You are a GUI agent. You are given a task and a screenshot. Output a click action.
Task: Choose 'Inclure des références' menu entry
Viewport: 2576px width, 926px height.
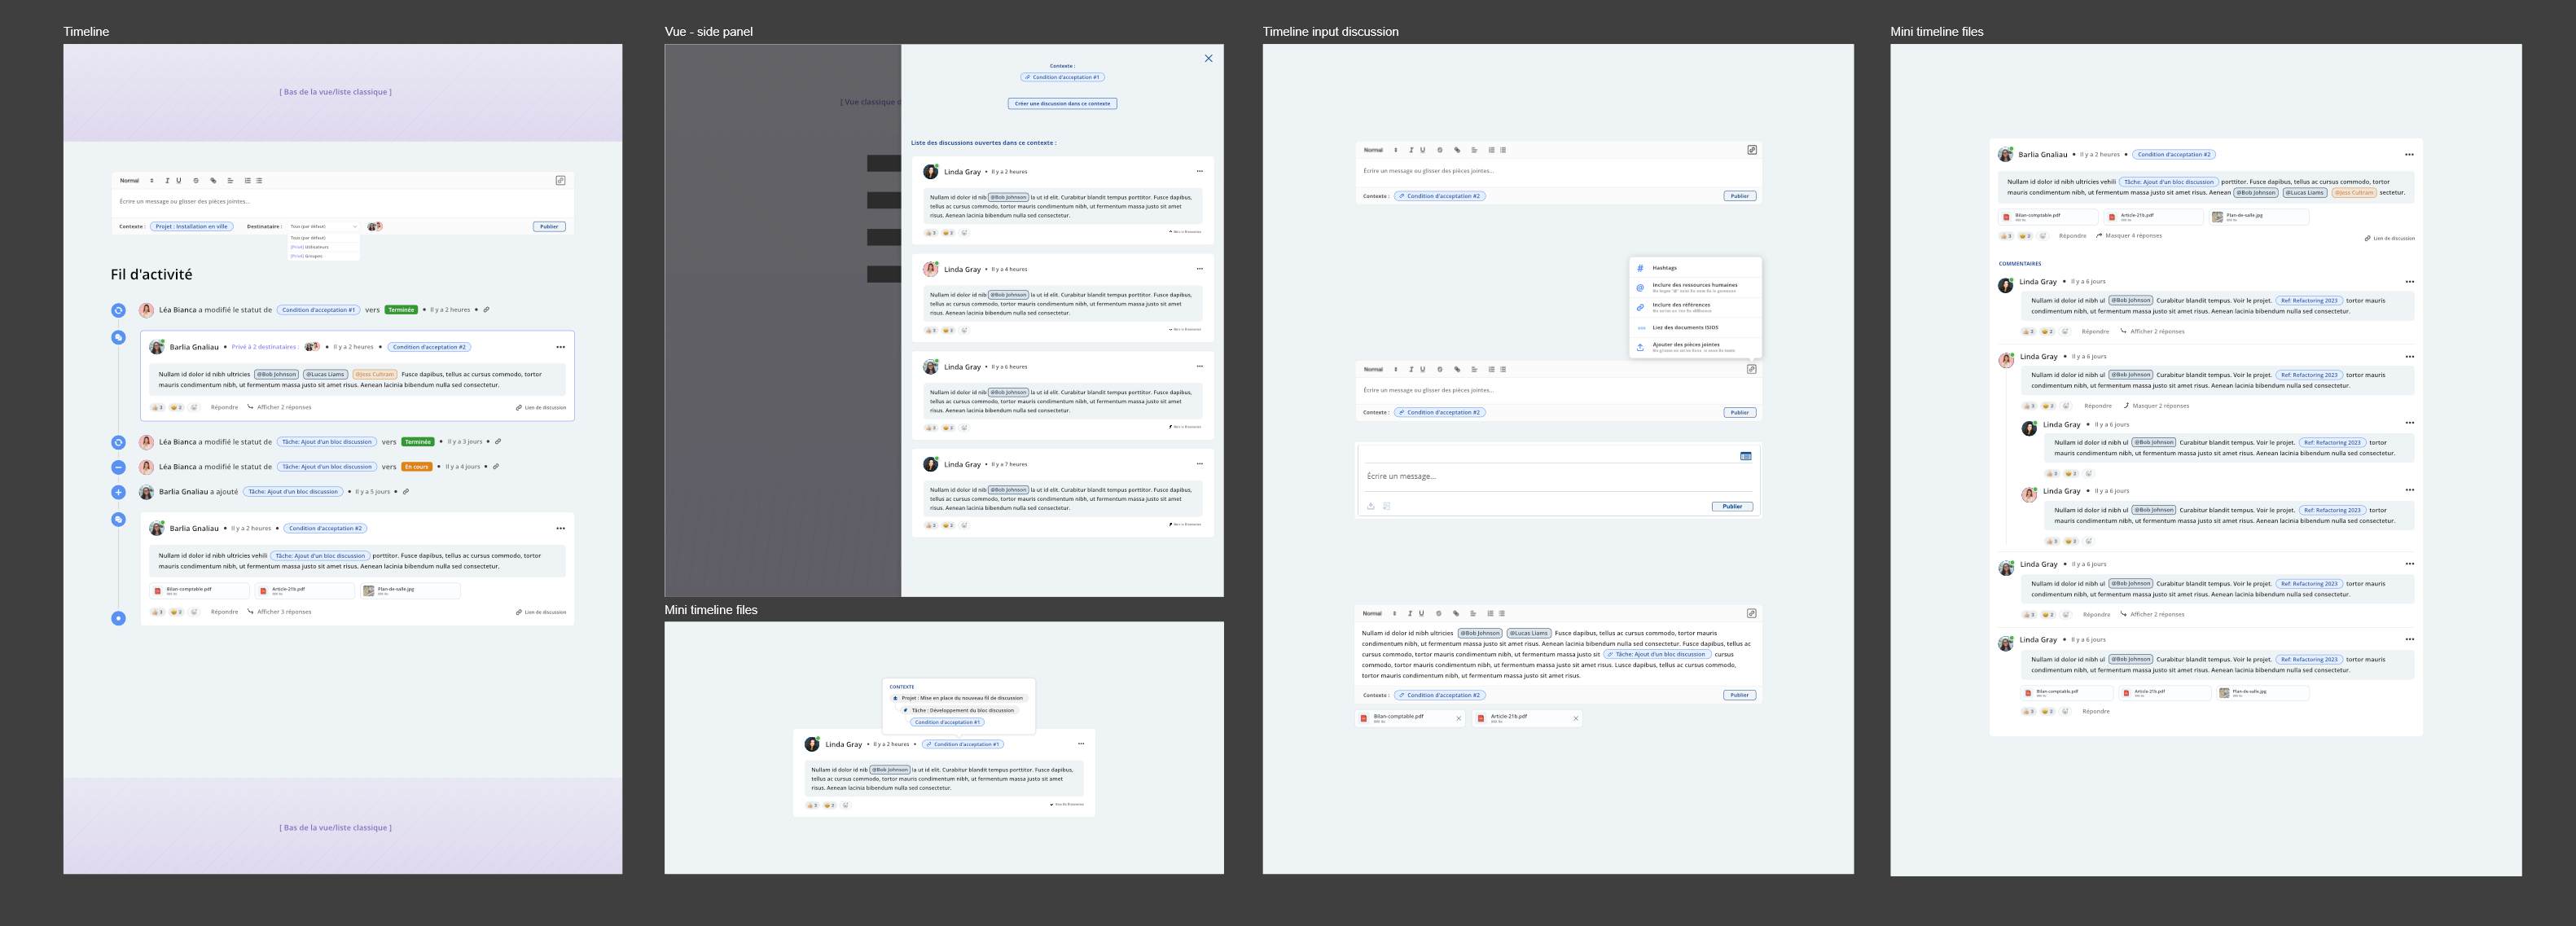1694,307
